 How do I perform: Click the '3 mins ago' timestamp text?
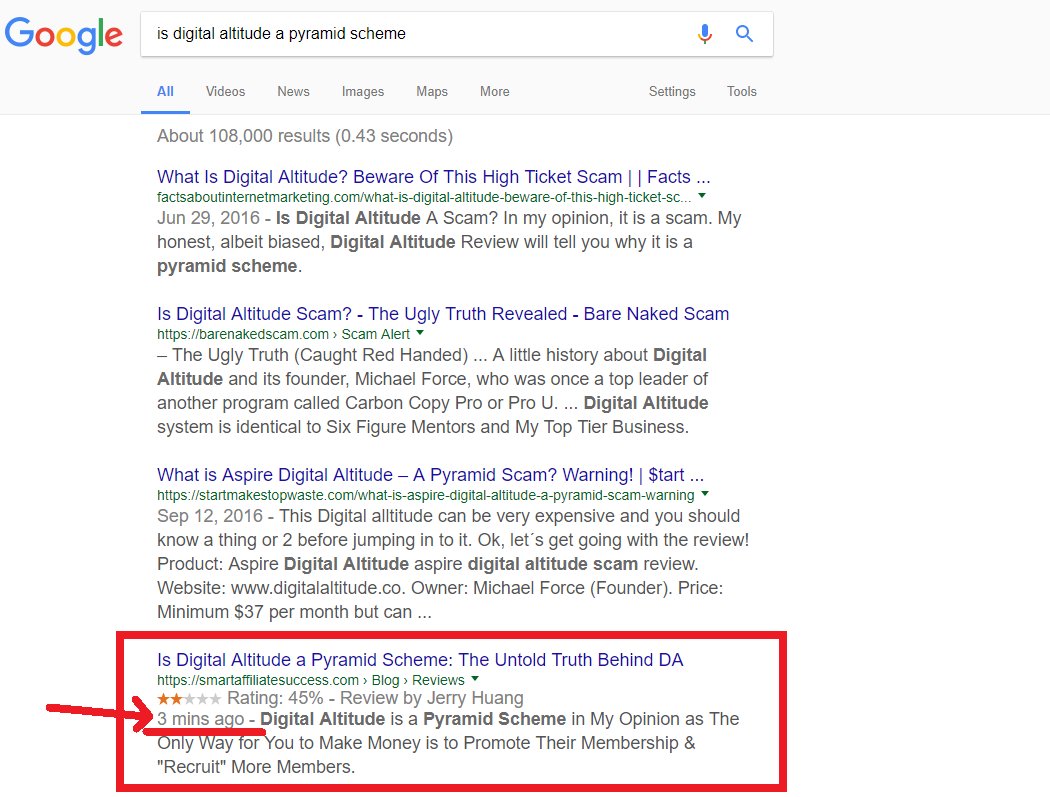click(200, 719)
